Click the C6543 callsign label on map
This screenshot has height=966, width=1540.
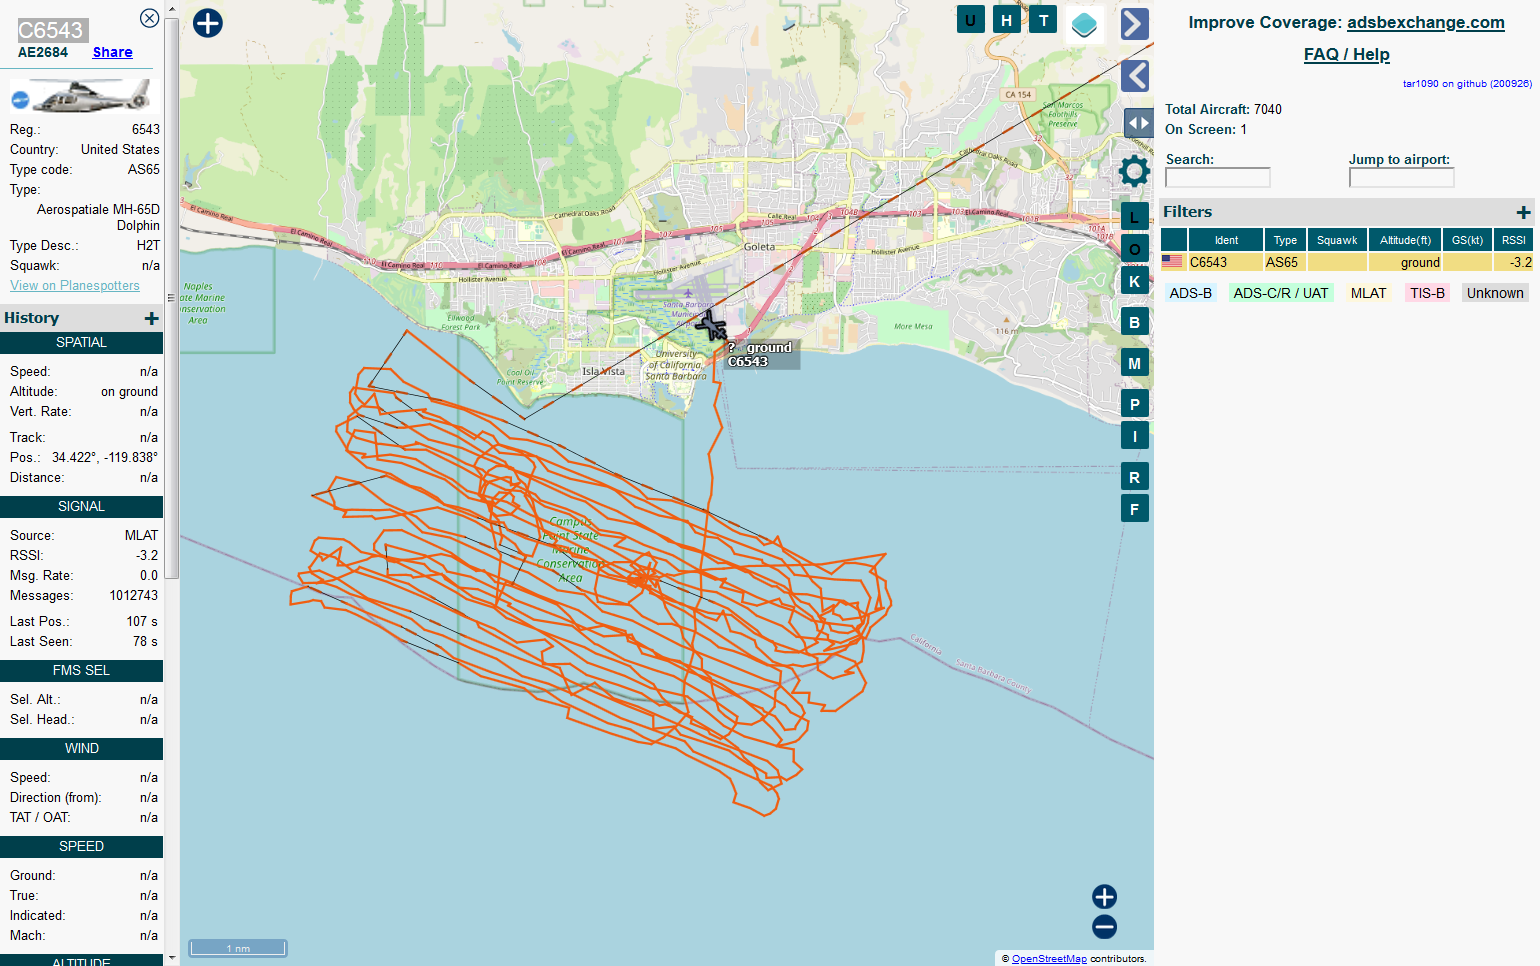(x=748, y=362)
